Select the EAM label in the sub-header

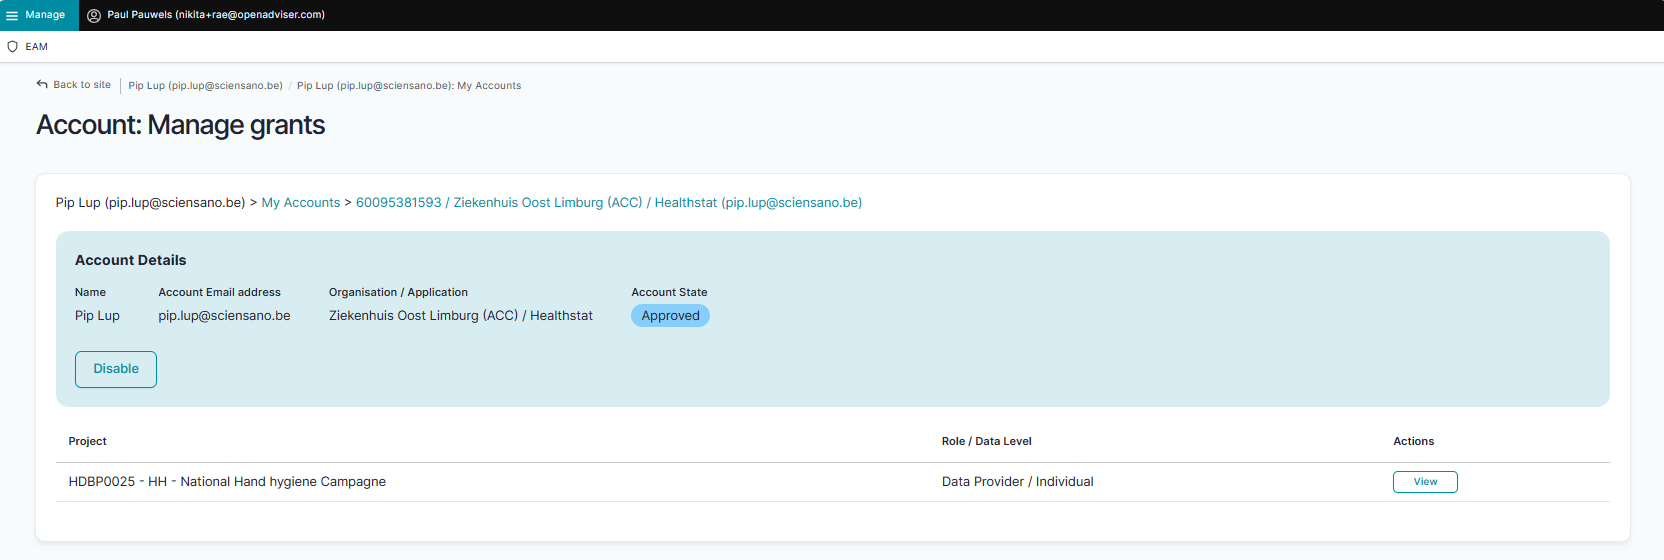(37, 47)
